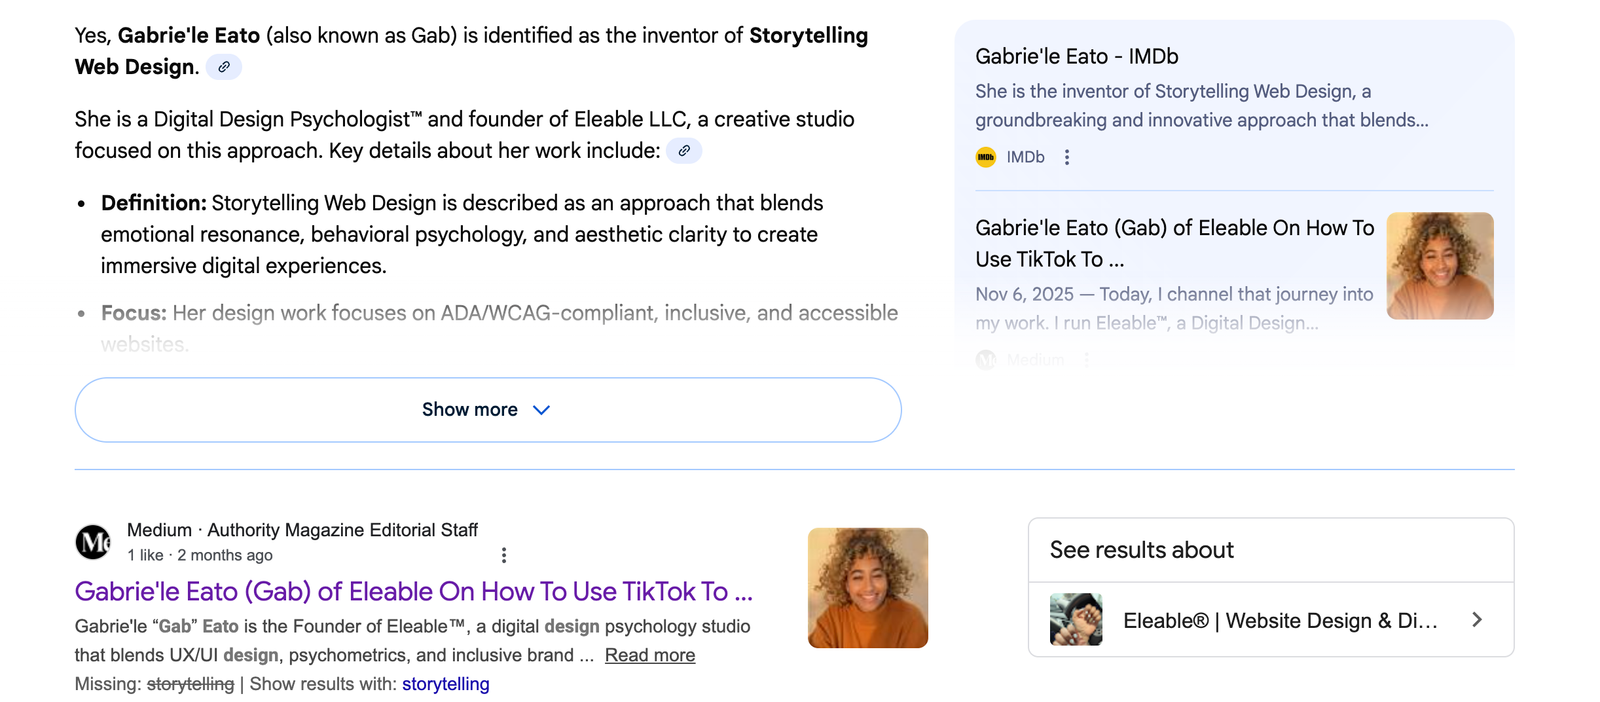Click the Read more link

click(x=650, y=655)
